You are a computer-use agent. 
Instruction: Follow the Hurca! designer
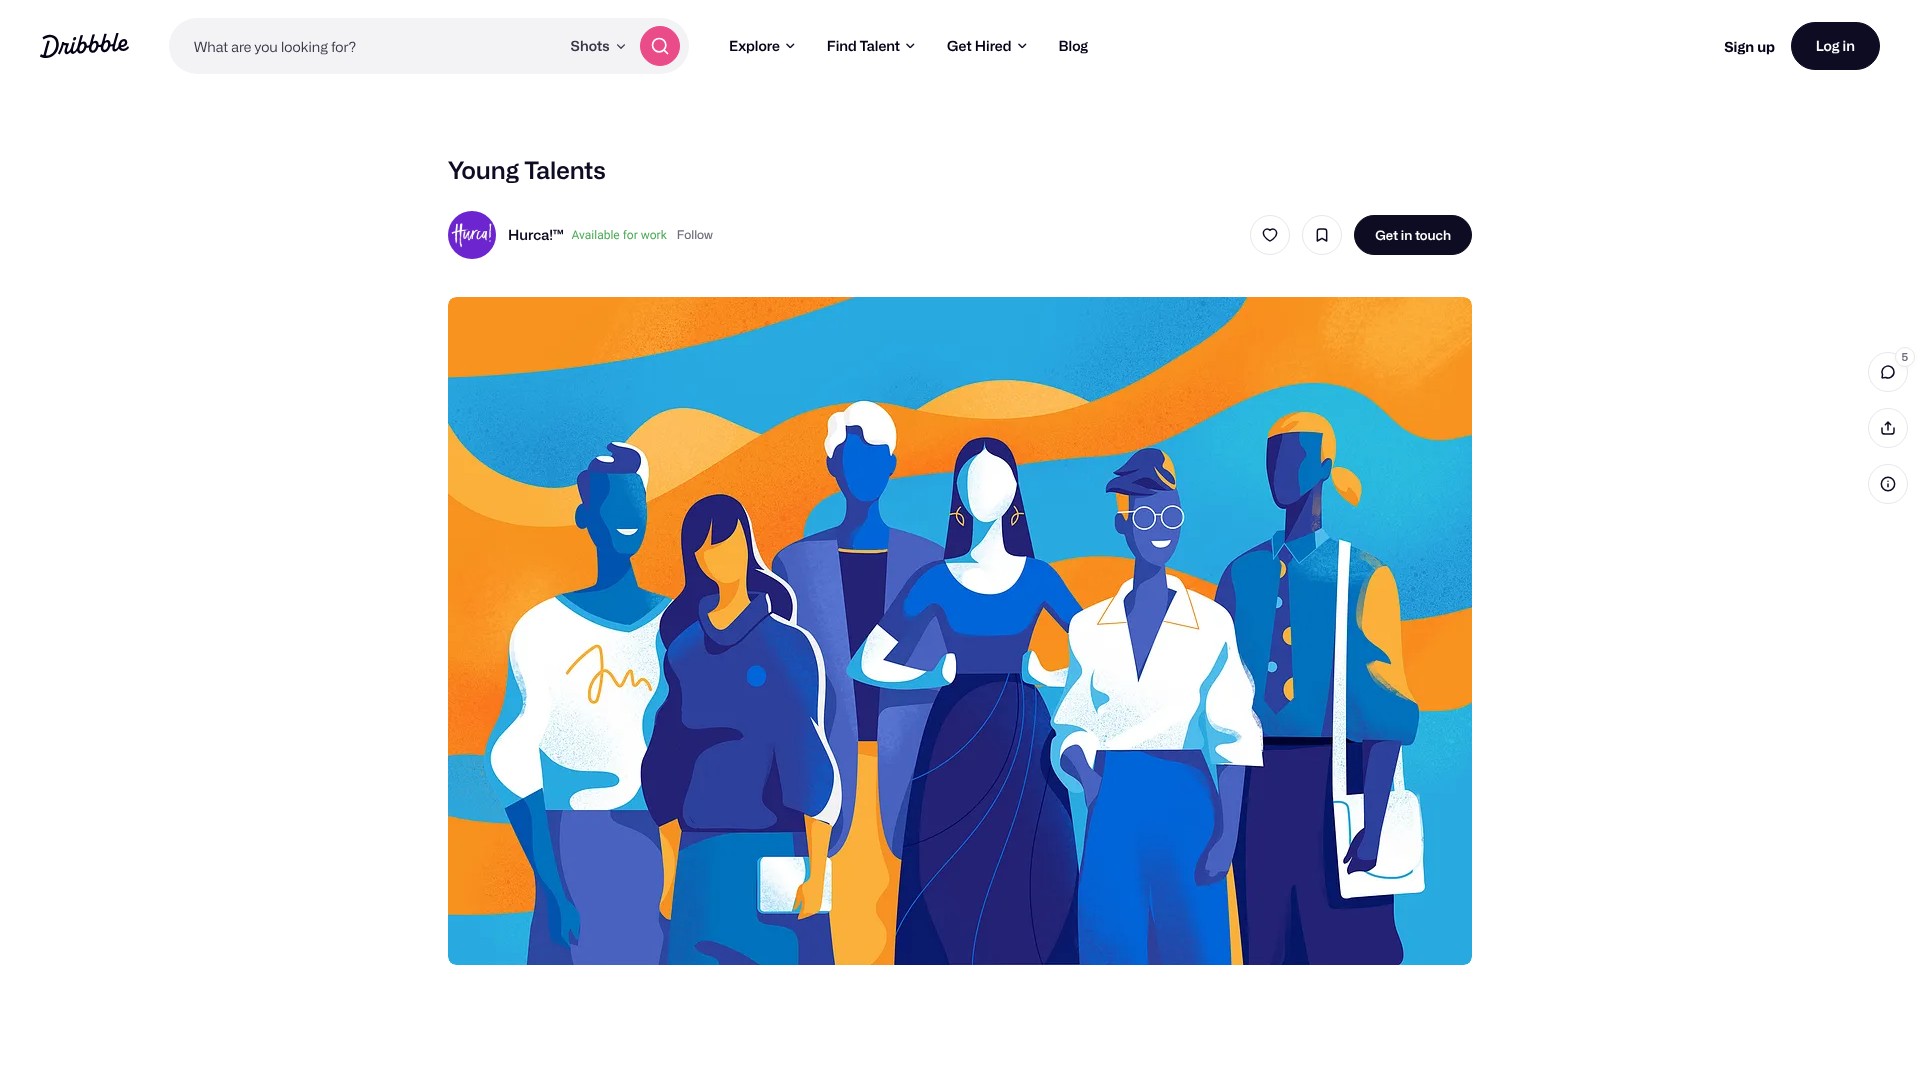tap(695, 235)
